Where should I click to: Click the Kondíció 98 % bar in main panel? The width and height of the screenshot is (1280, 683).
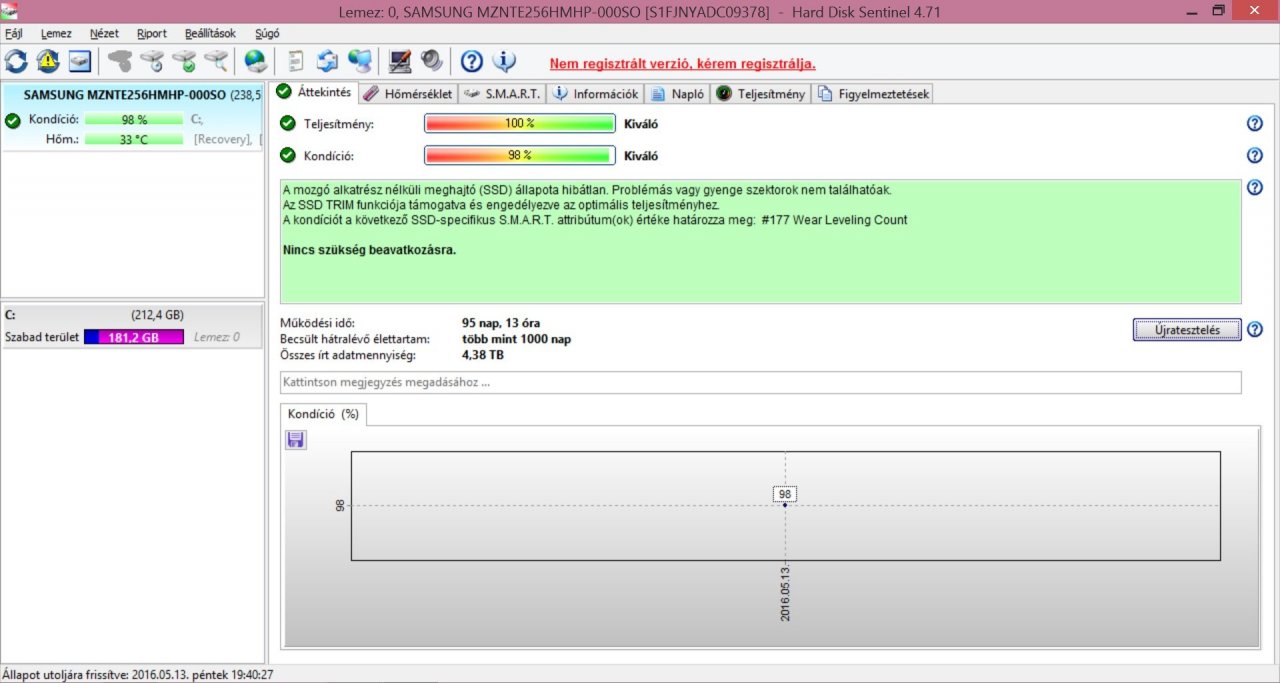[x=519, y=156]
